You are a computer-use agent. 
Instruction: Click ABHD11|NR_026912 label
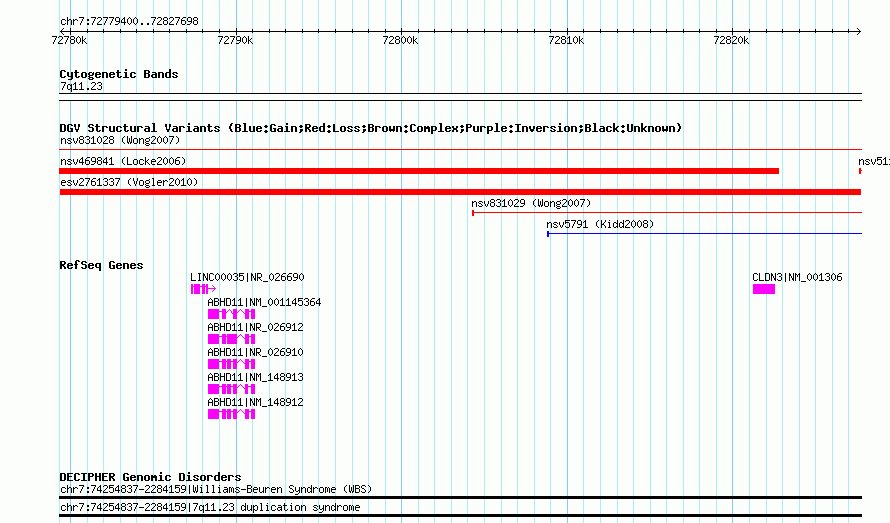255,327
